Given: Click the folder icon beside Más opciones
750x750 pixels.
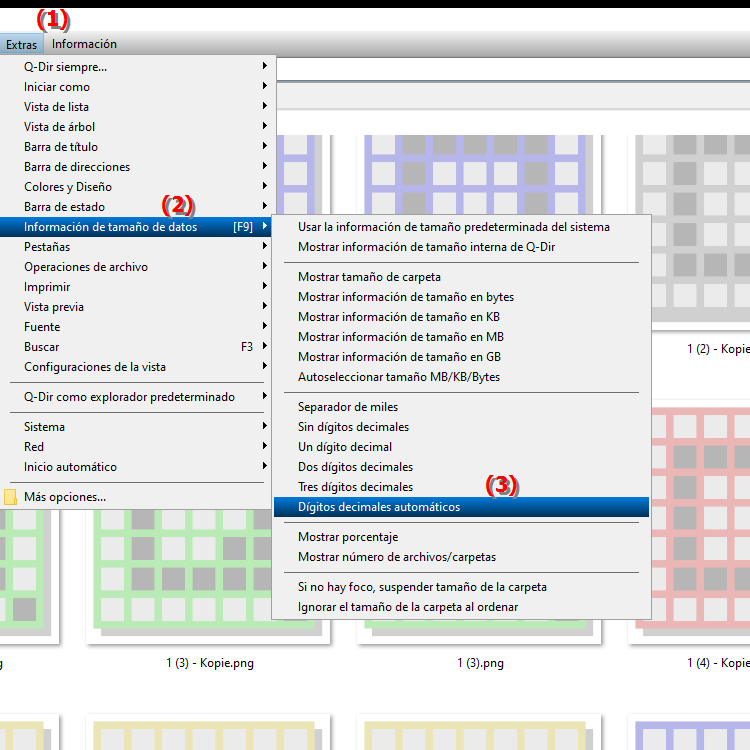Looking at the screenshot, I should pos(10,497).
